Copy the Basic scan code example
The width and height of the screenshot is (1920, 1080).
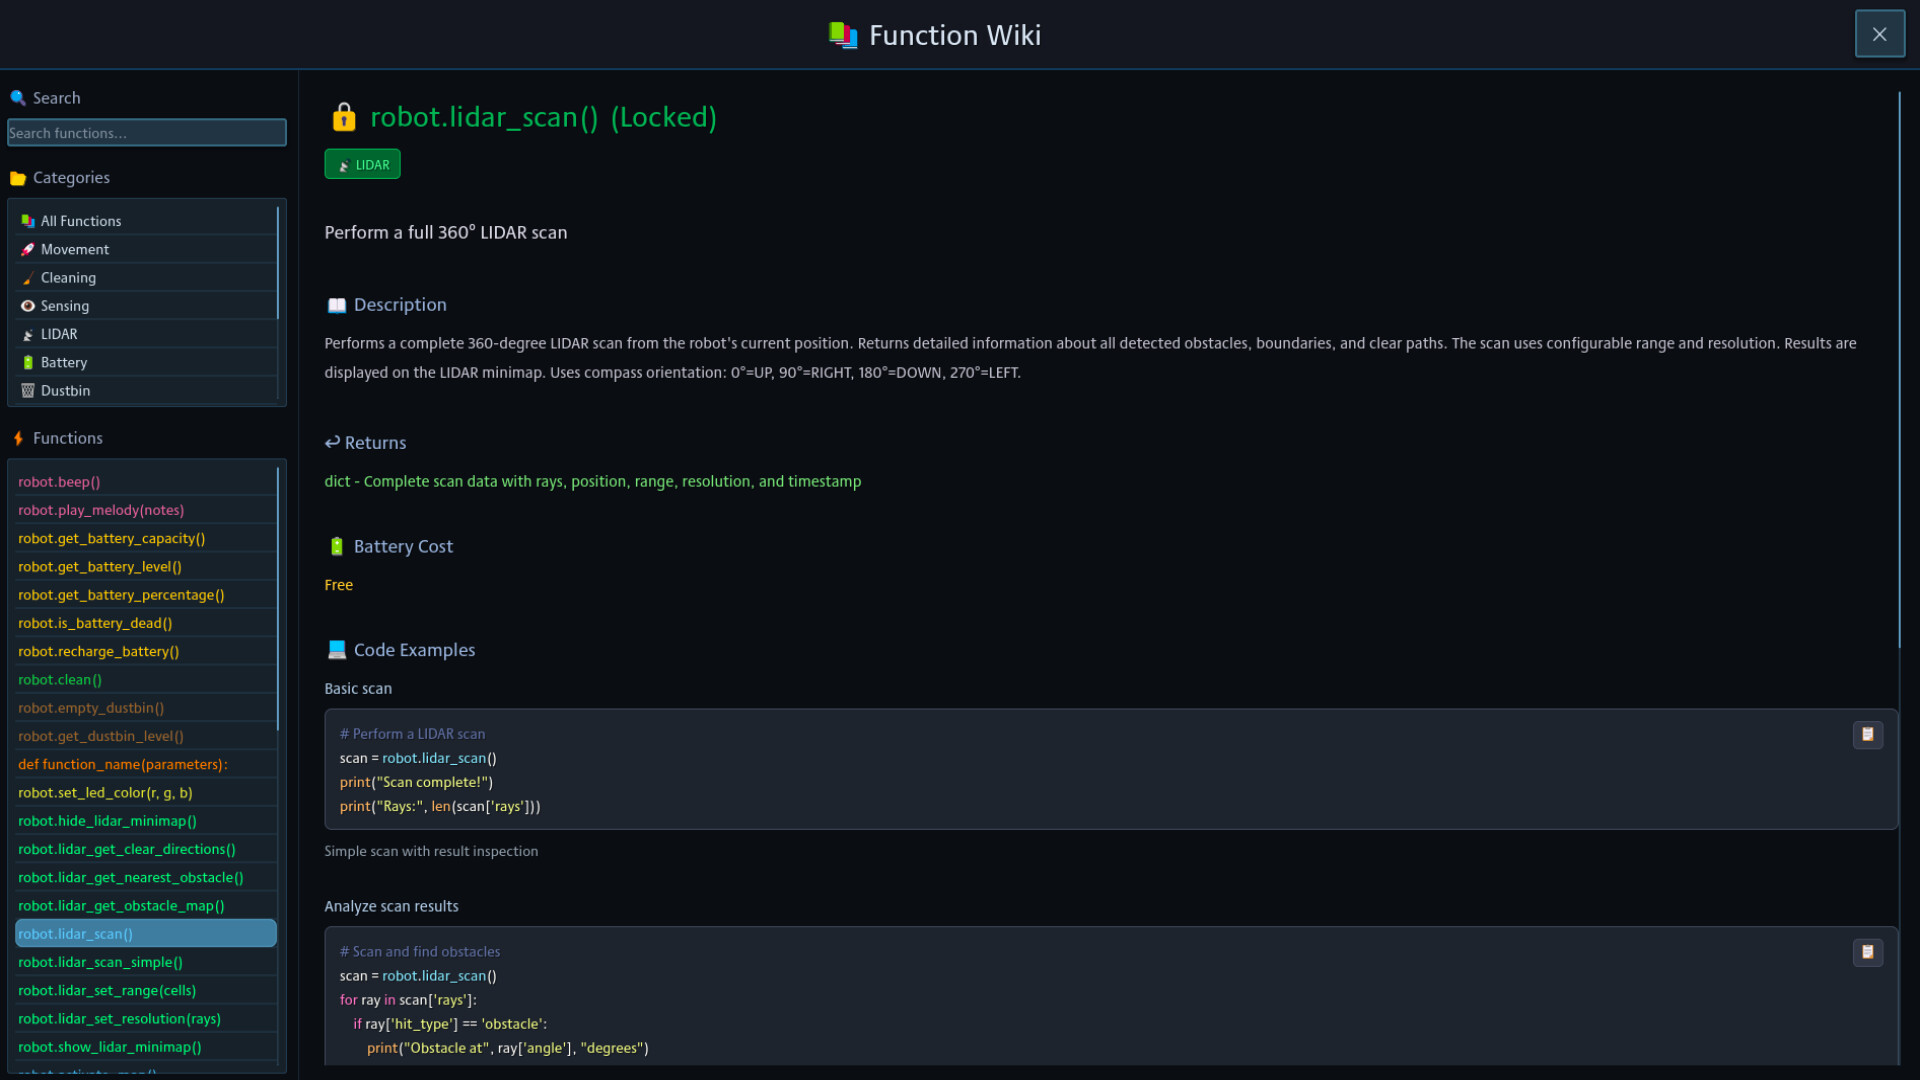pos(1868,734)
